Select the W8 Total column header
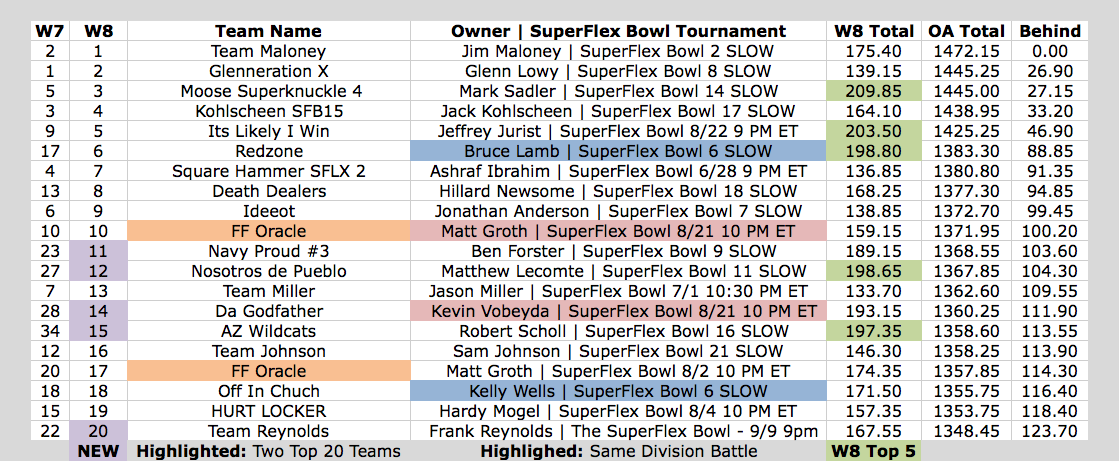 [874, 31]
